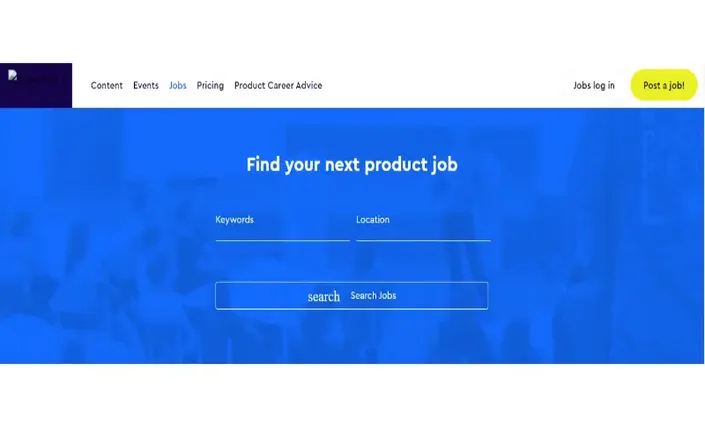
Task: Click the Jobs log in link
Action: (593, 85)
